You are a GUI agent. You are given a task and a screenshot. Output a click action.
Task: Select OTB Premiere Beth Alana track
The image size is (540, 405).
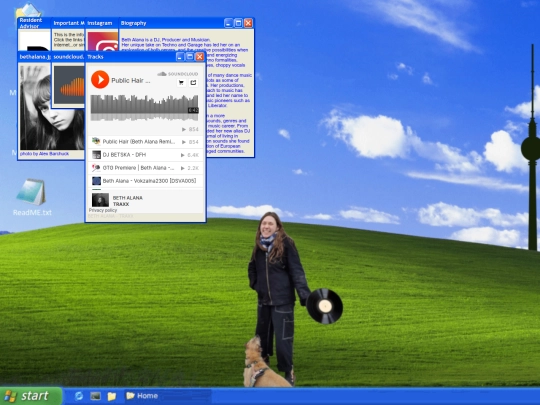[x=145, y=168]
